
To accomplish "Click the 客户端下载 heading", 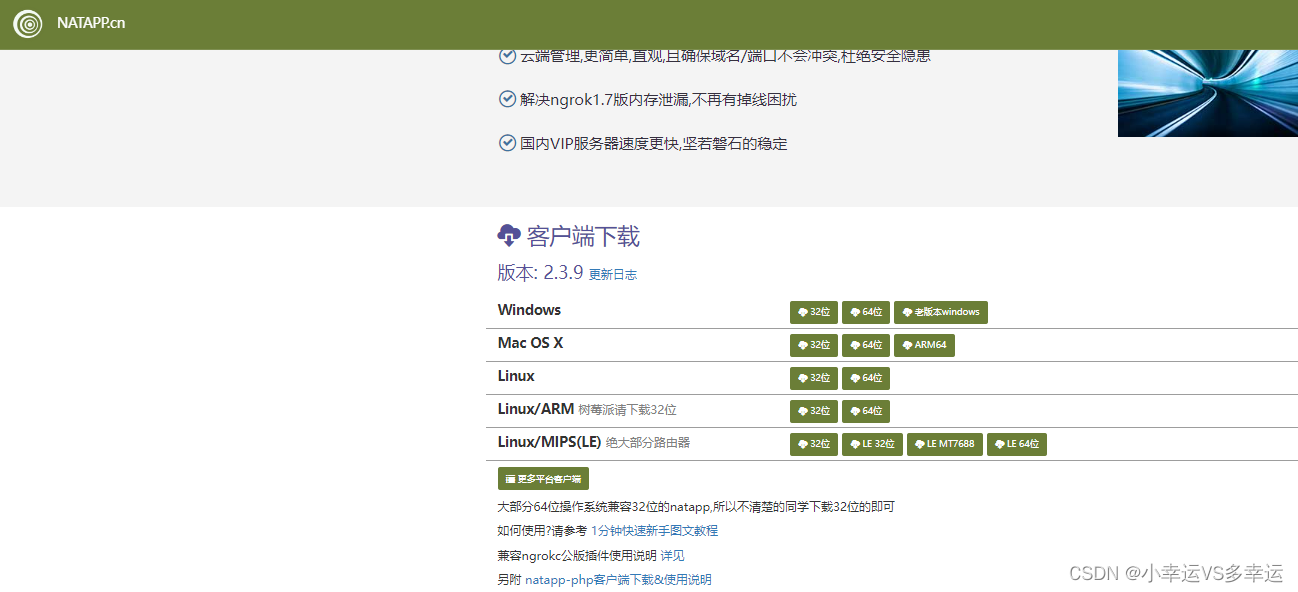I will (583, 237).
